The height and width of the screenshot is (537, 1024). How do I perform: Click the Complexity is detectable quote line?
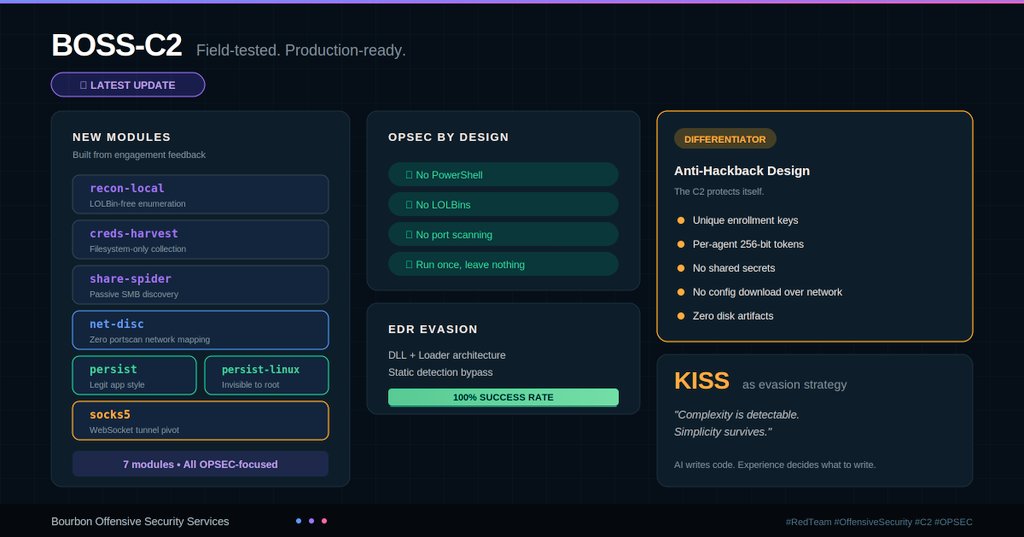click(737, 415)
